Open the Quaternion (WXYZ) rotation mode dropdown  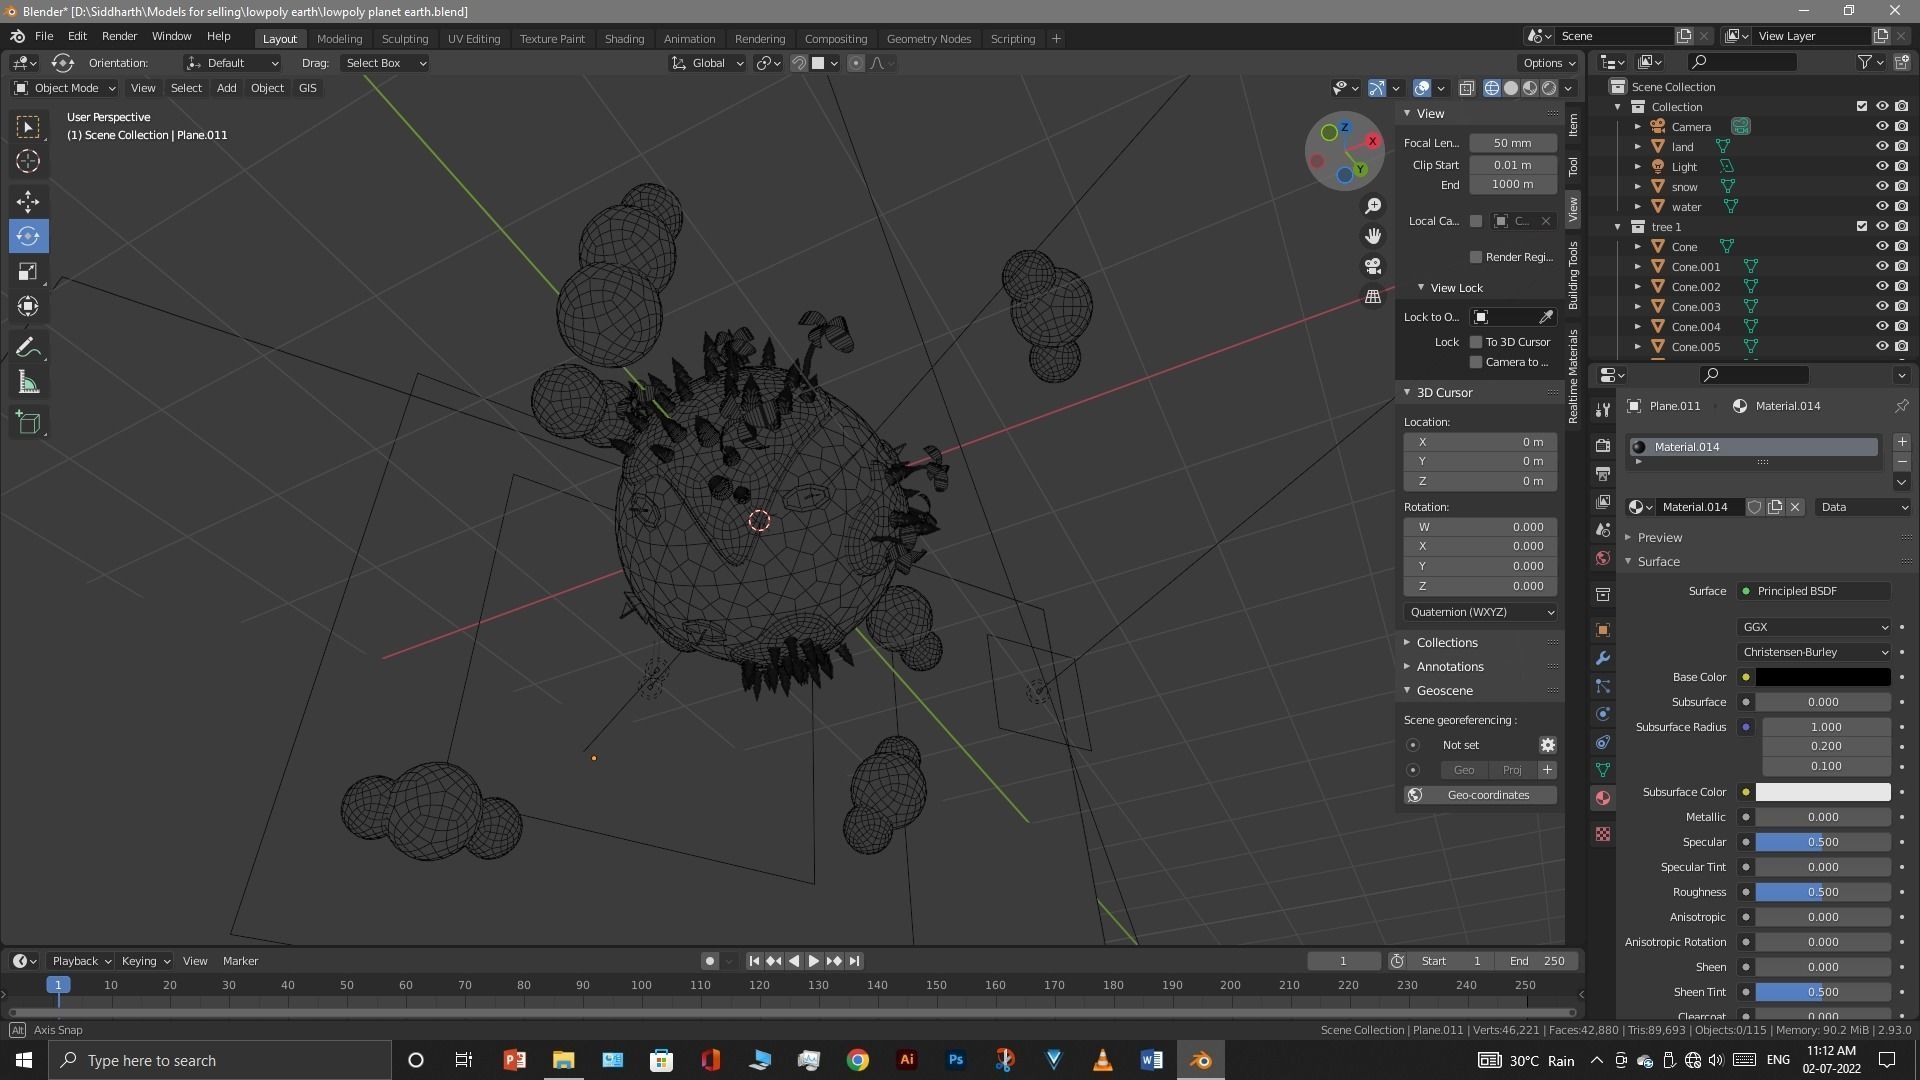(x=1480, y=612)
